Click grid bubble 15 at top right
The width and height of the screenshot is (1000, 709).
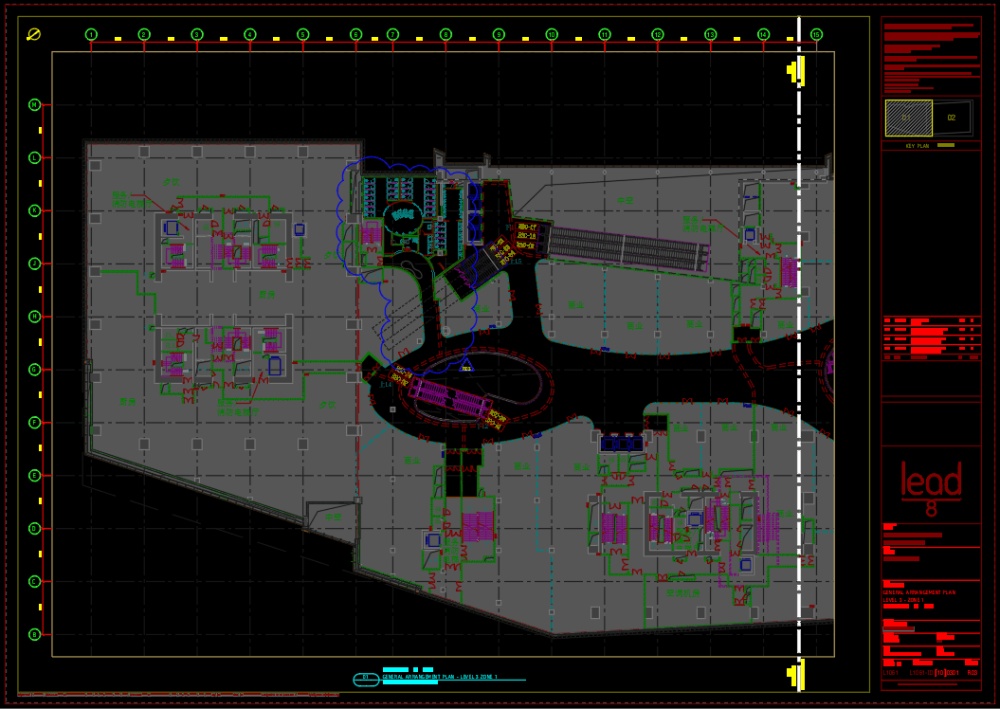(816, 35)
